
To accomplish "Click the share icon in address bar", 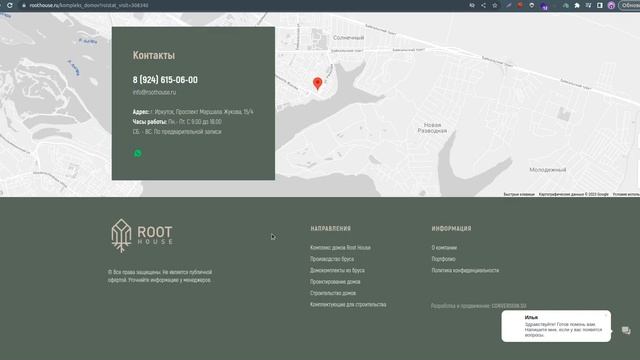I will (483, 5).
